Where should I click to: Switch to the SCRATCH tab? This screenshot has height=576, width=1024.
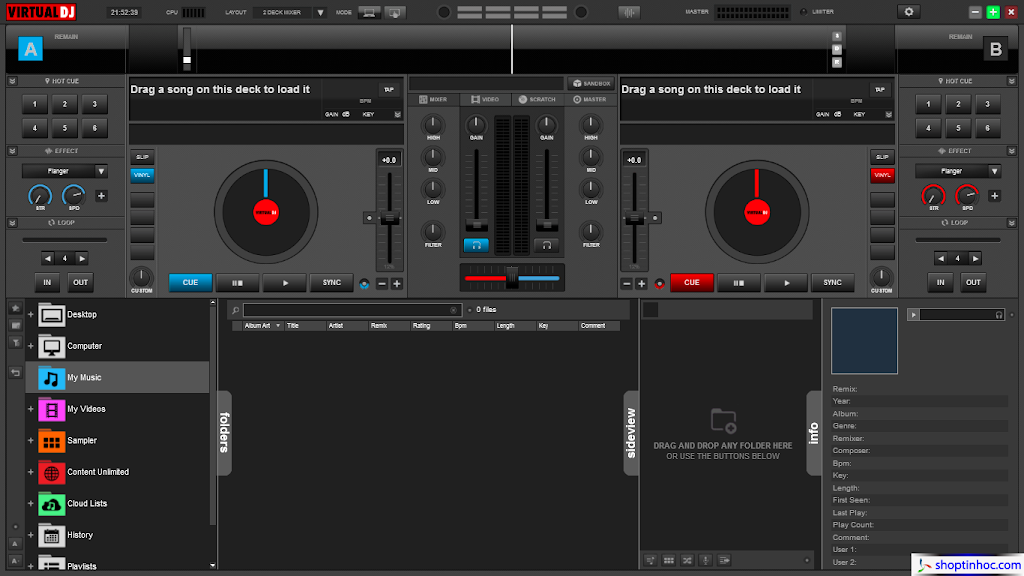coord(537,100)
